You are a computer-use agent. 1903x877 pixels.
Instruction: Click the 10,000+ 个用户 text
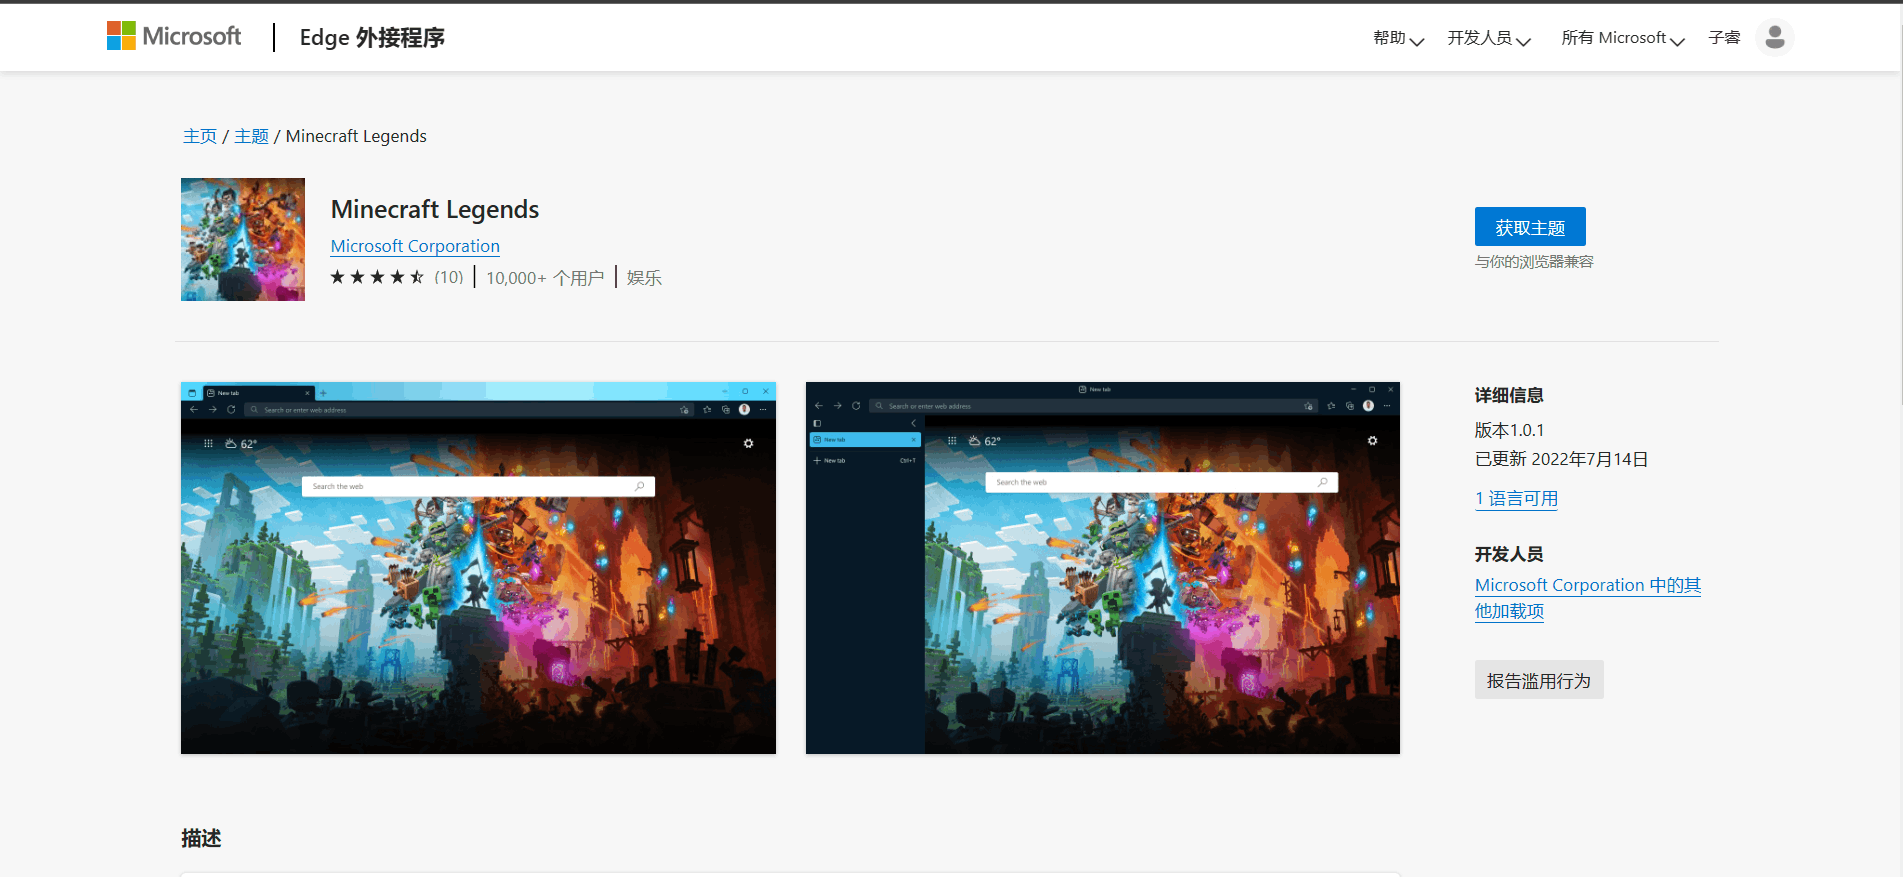pyautogui.click(x=545, y=278)
